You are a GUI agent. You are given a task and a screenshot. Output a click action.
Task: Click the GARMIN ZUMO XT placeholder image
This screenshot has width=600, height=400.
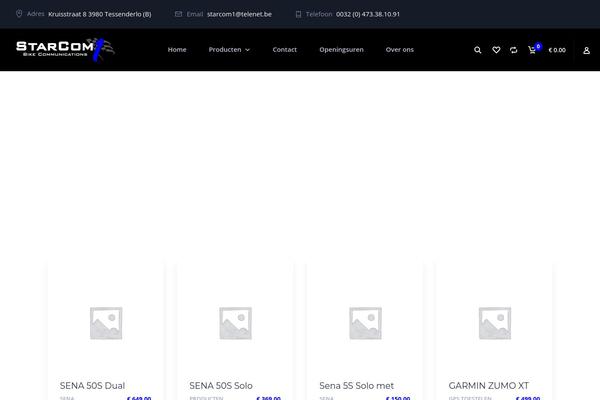pyautogui.click(x=494, y=323)
